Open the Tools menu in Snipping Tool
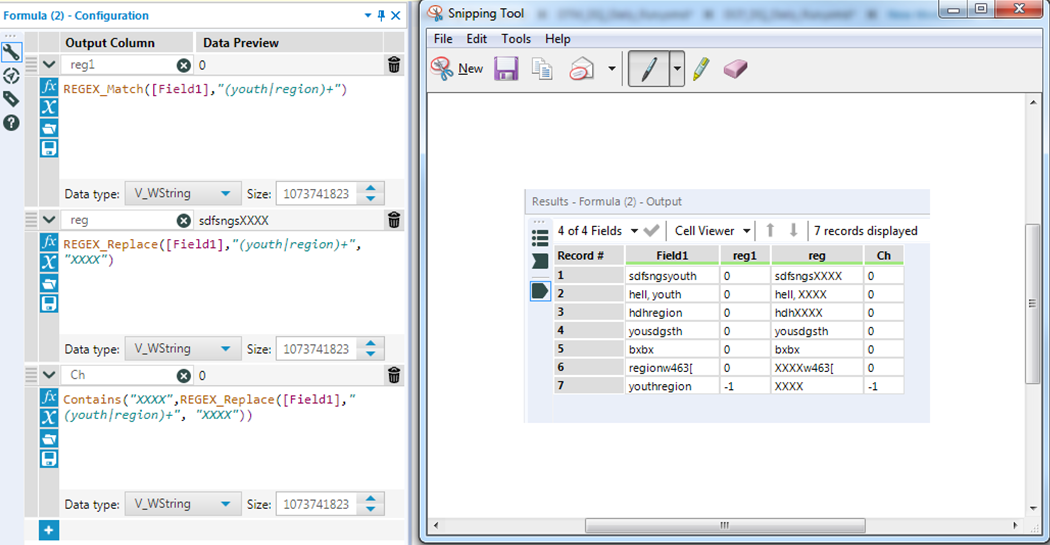This screenshot has width=1050, height=545. pos(516,39)
